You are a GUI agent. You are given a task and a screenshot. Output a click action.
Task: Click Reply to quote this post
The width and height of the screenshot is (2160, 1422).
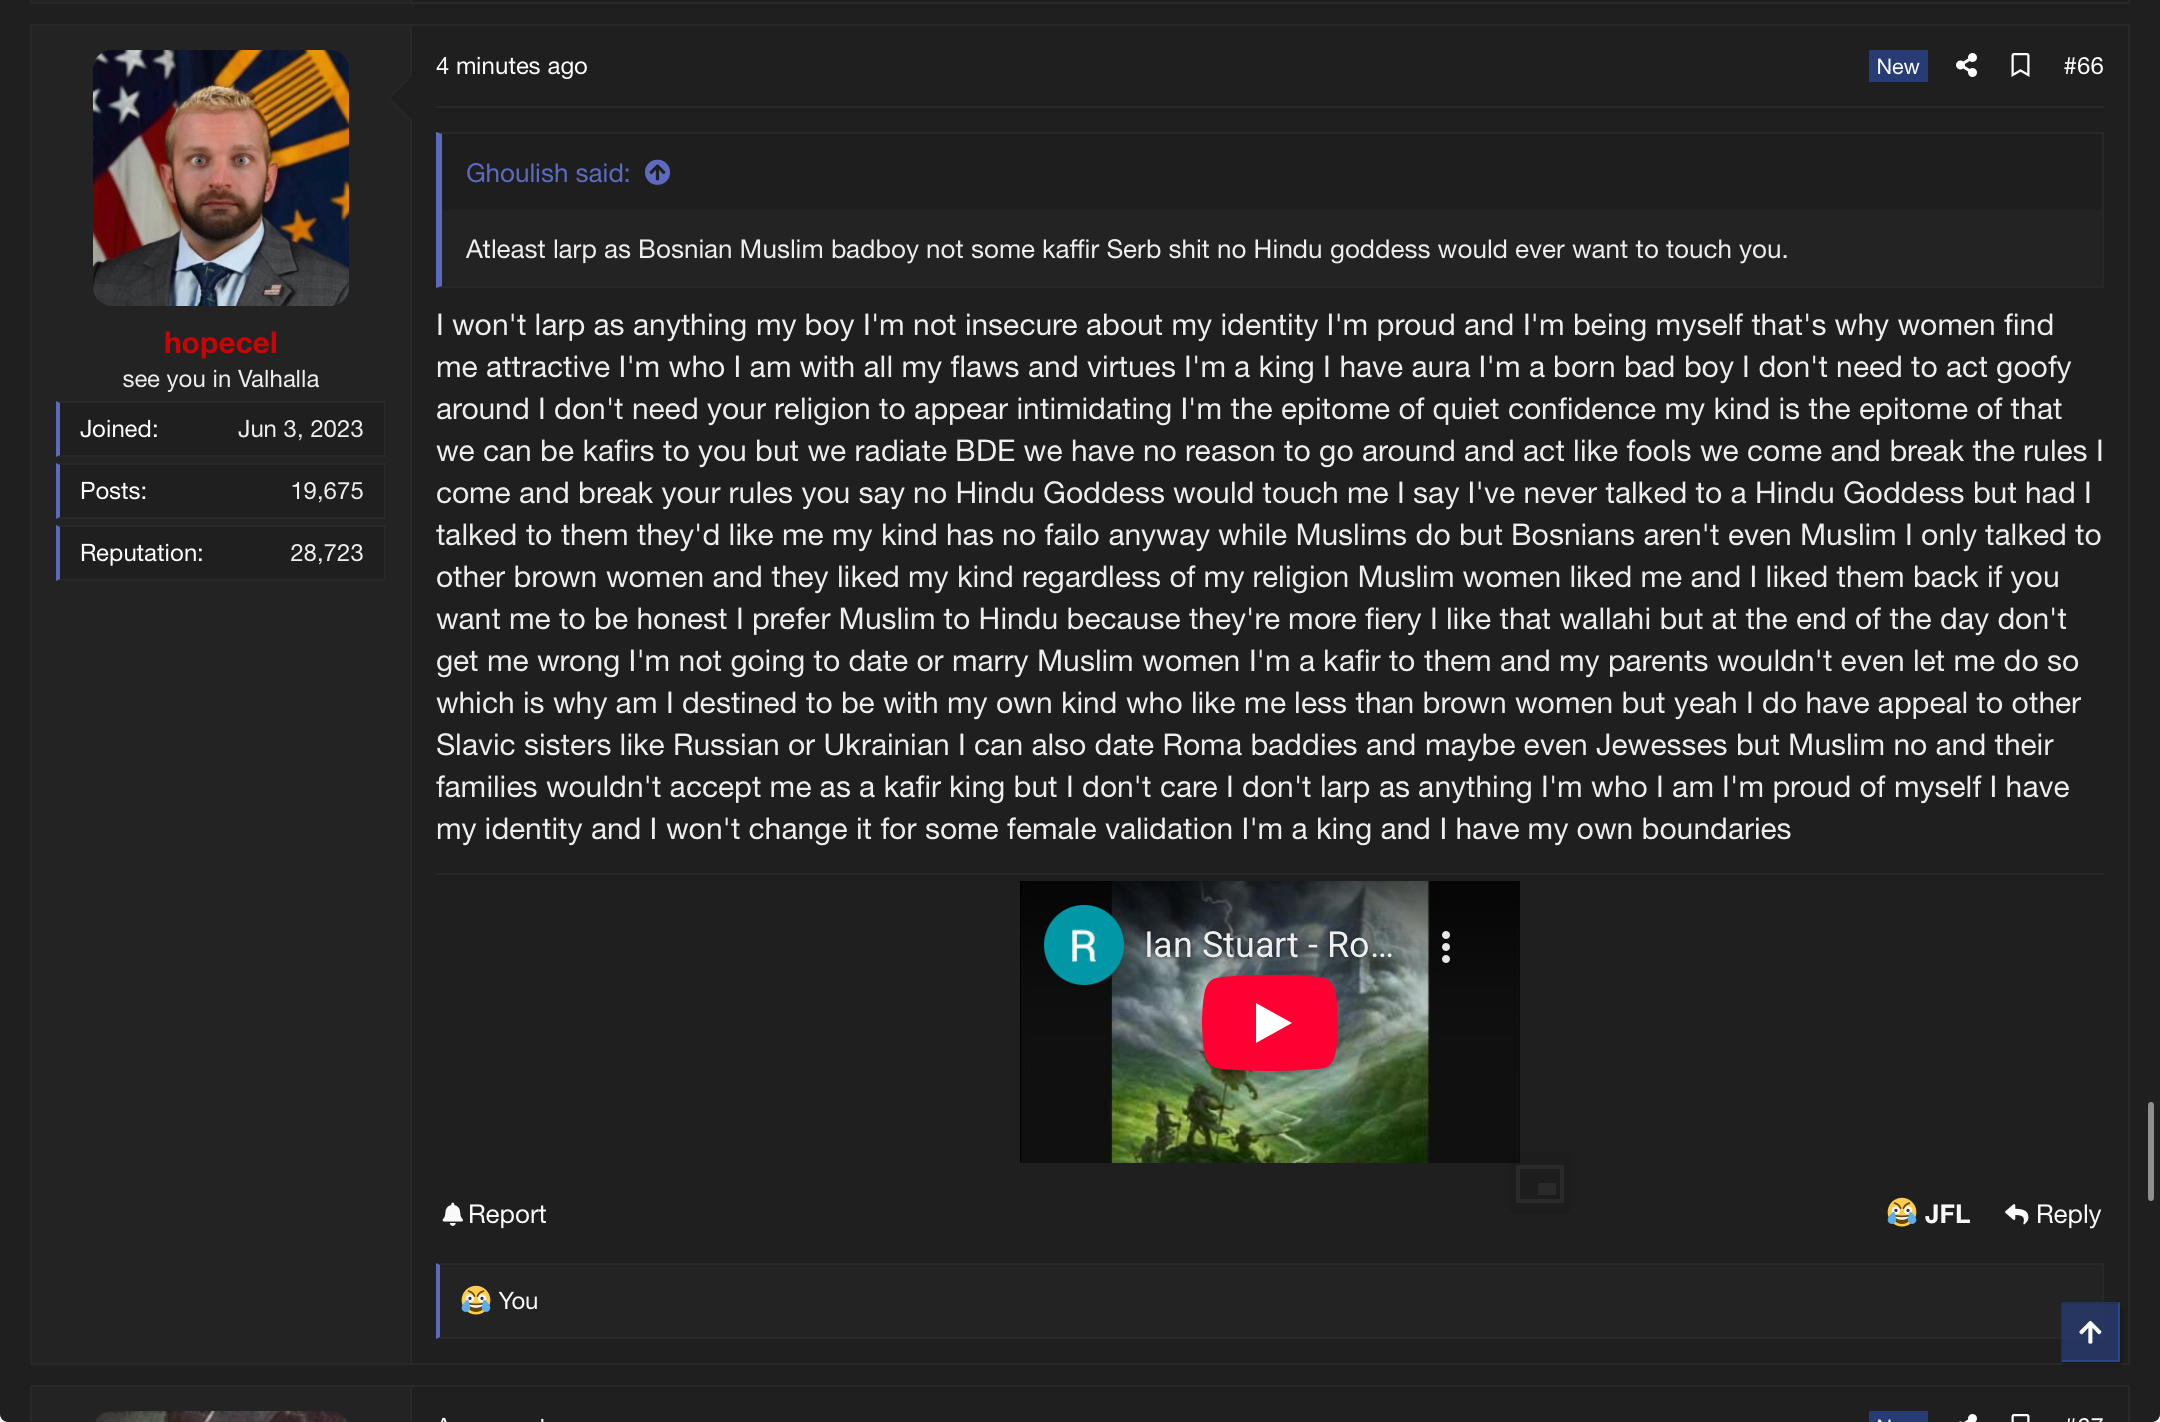(x=2053, y=1214)
